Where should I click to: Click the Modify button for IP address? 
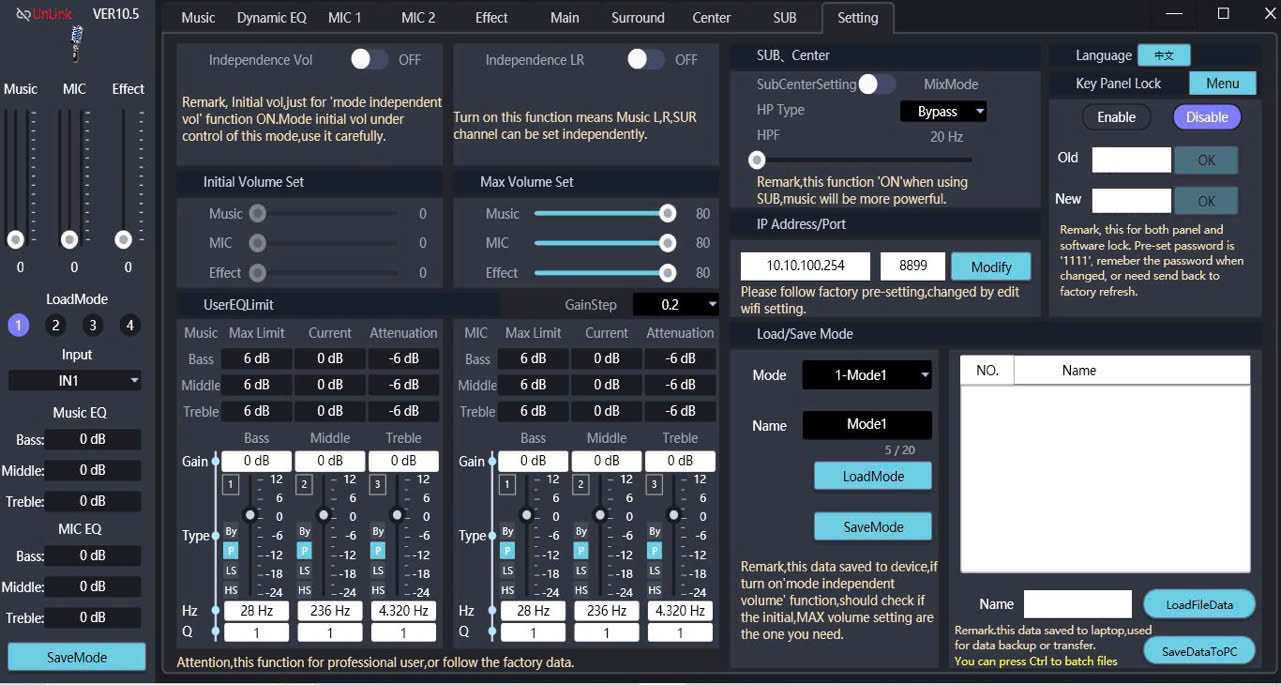pos(991,267)
